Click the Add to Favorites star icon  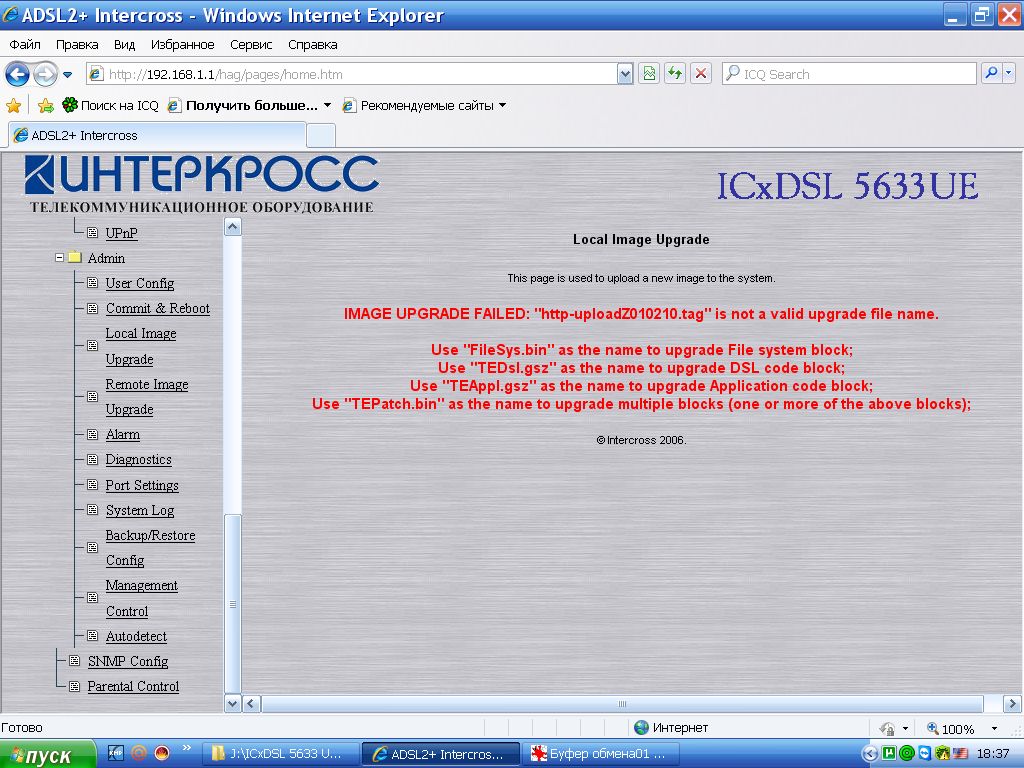[45, 105]
